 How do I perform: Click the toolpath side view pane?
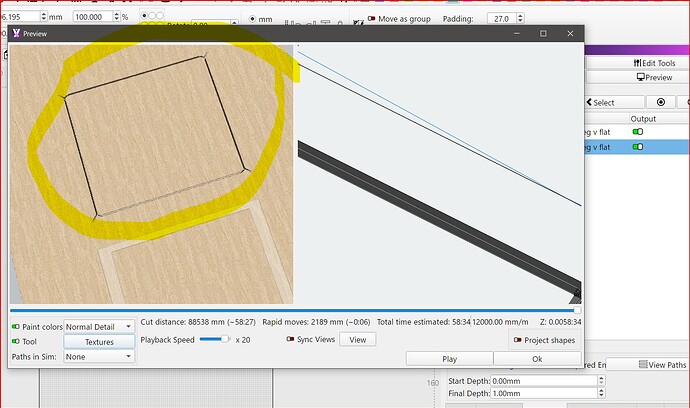click(439, 174)
